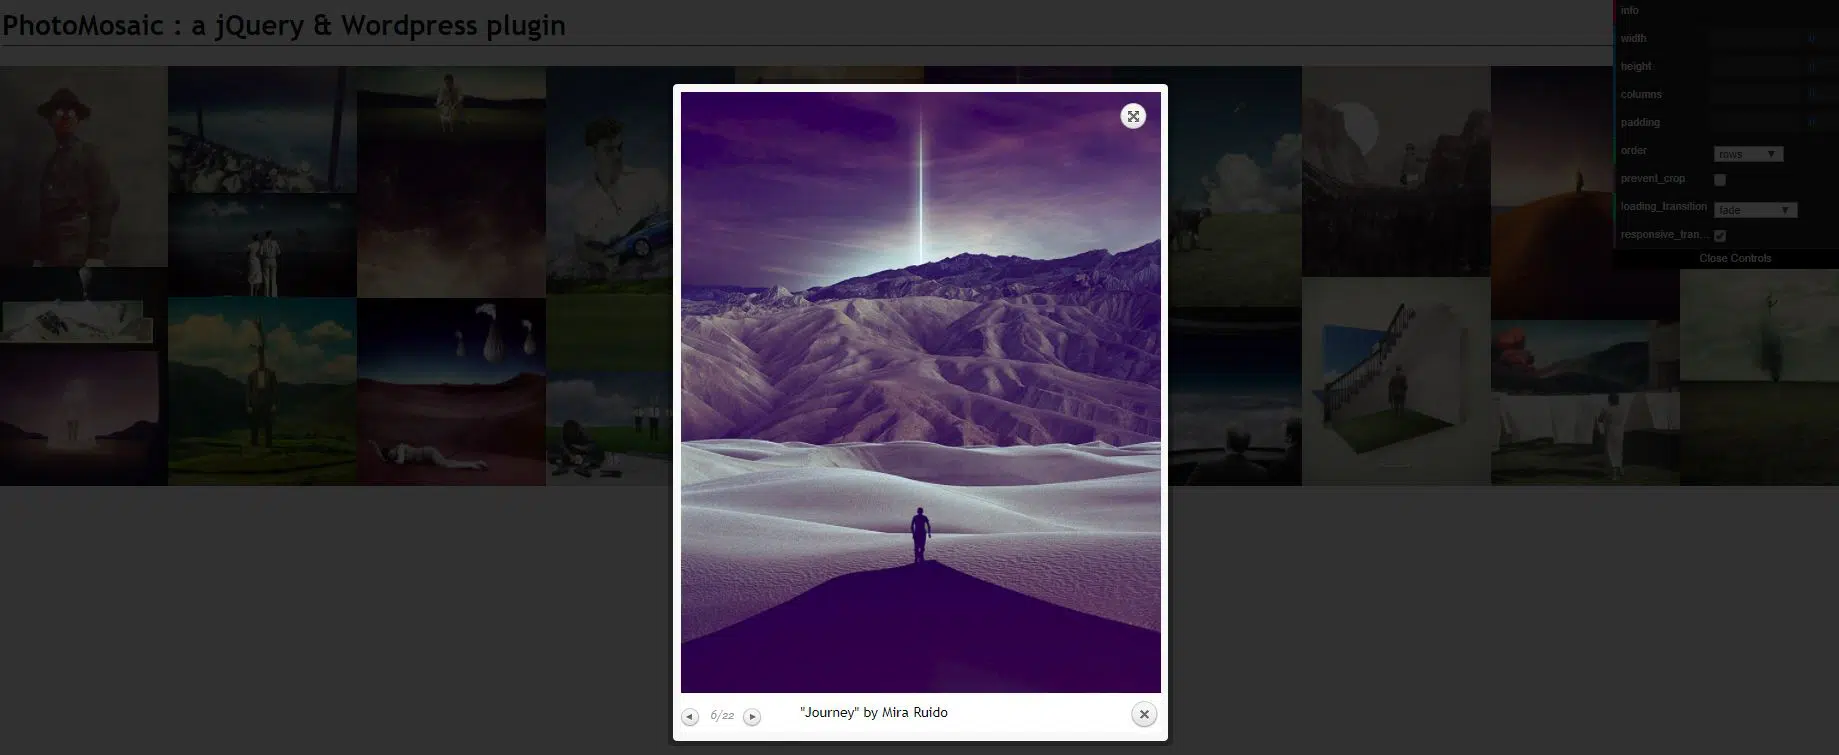Click the PhotoMosaic page heading

(x=284, y=26)
